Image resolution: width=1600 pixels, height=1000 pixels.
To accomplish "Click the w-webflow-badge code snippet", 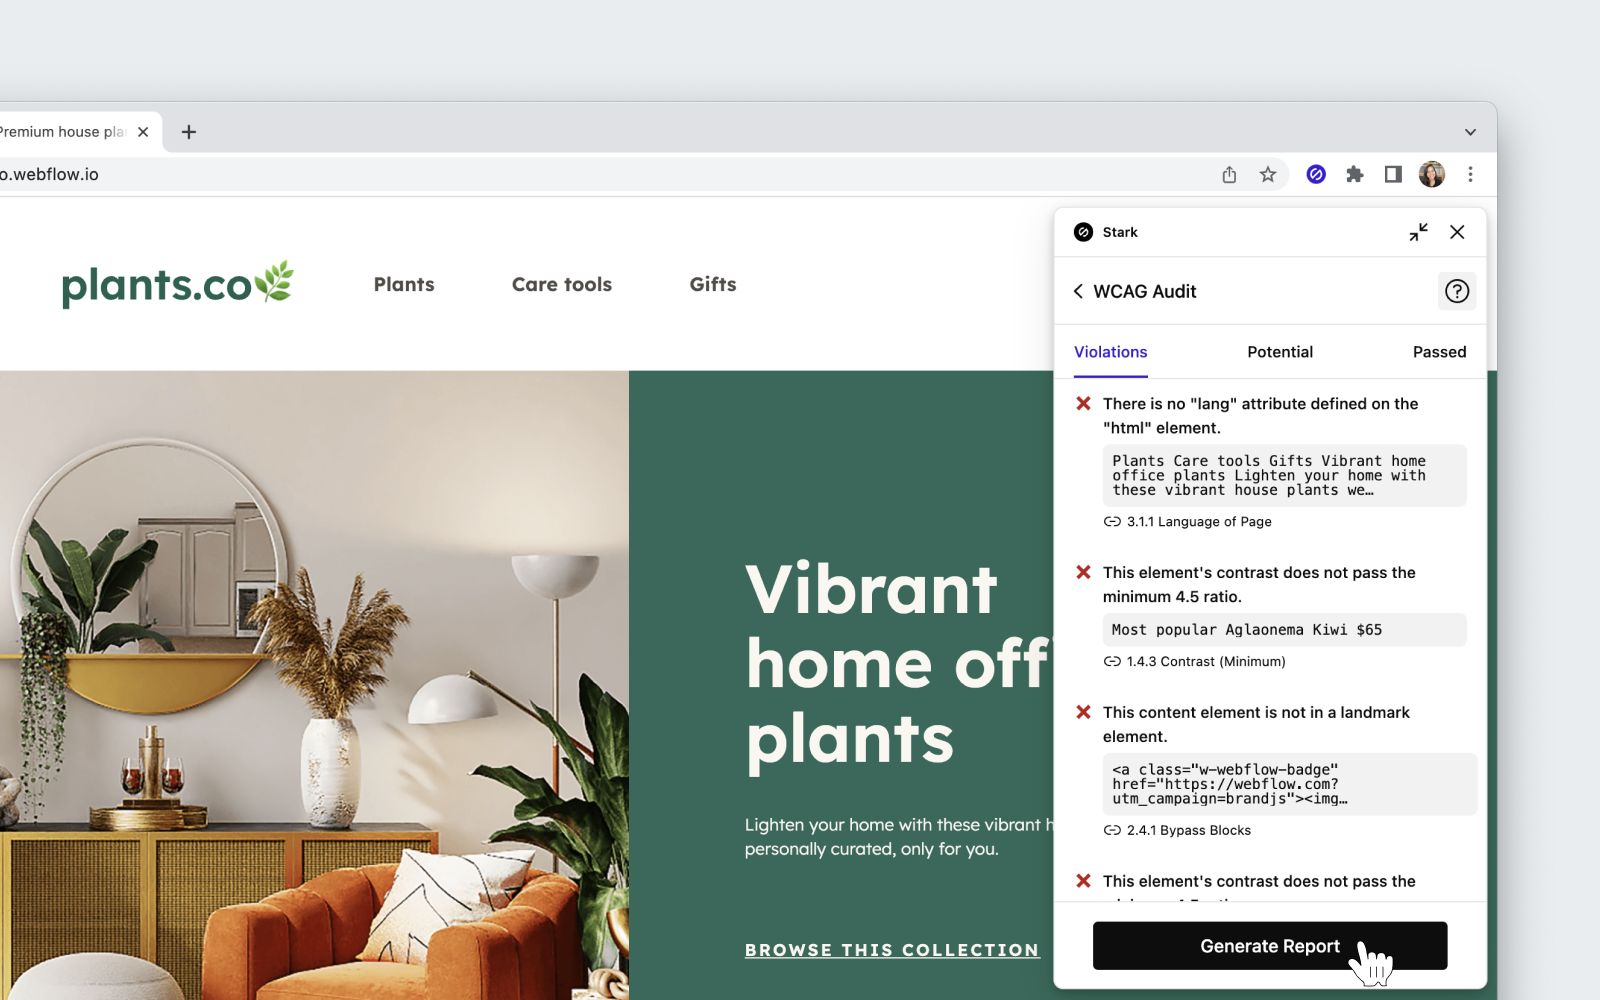I will tap(1289, 784).
